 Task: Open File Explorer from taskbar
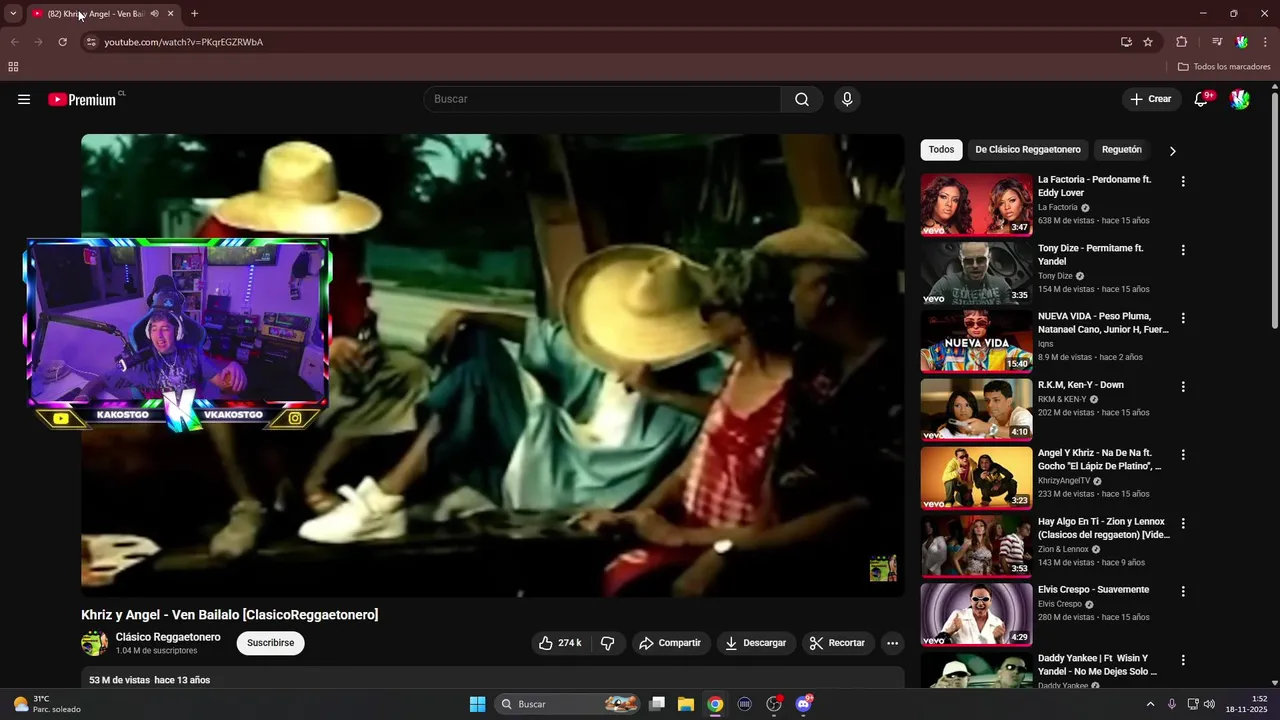(686, 704)
